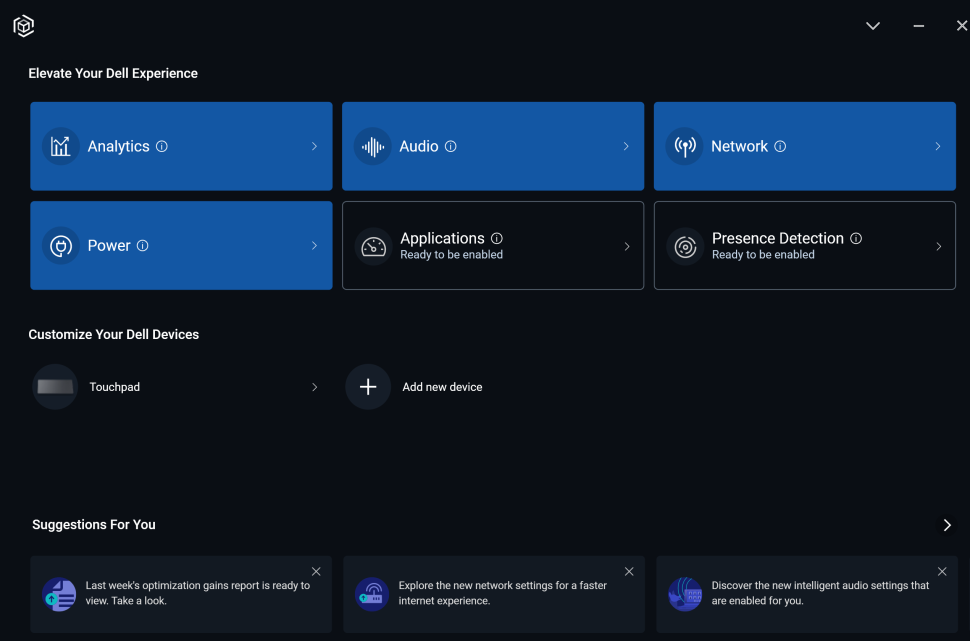Dismiss the optimization gains report suggestion
Viewport: 970px width, 641px height.
316,572
